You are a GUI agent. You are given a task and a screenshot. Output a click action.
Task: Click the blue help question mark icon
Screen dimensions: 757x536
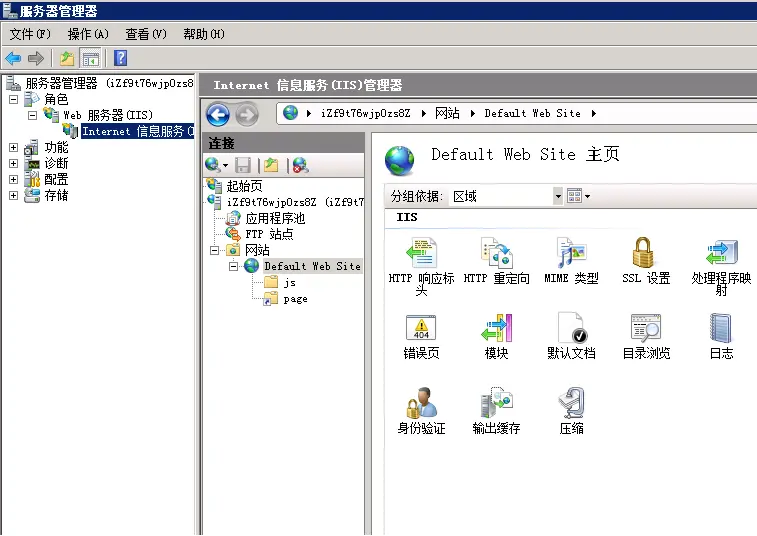point(121,58)
